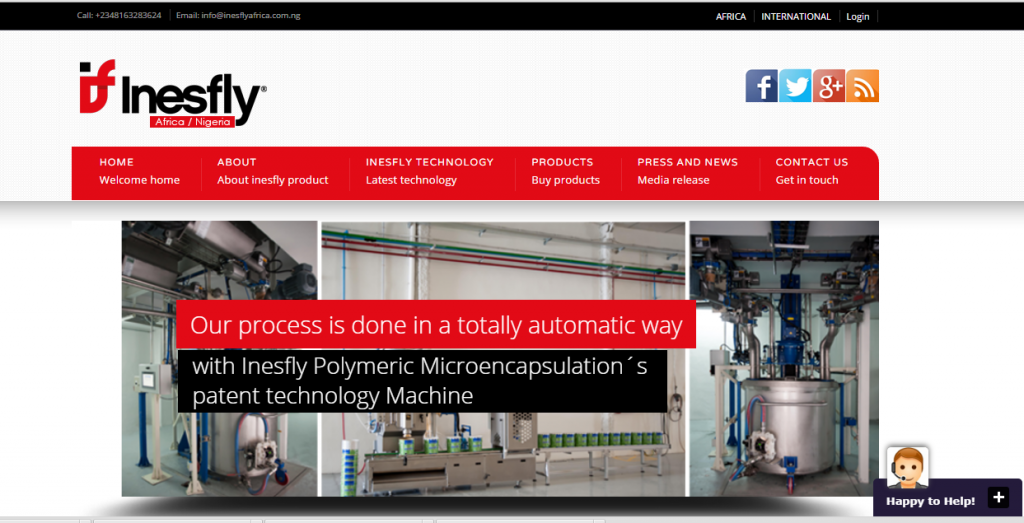The height and width of the screenshot is (523, 1024).
Task: Switch to the Africa site link
Action: click(x=731, y=16)
